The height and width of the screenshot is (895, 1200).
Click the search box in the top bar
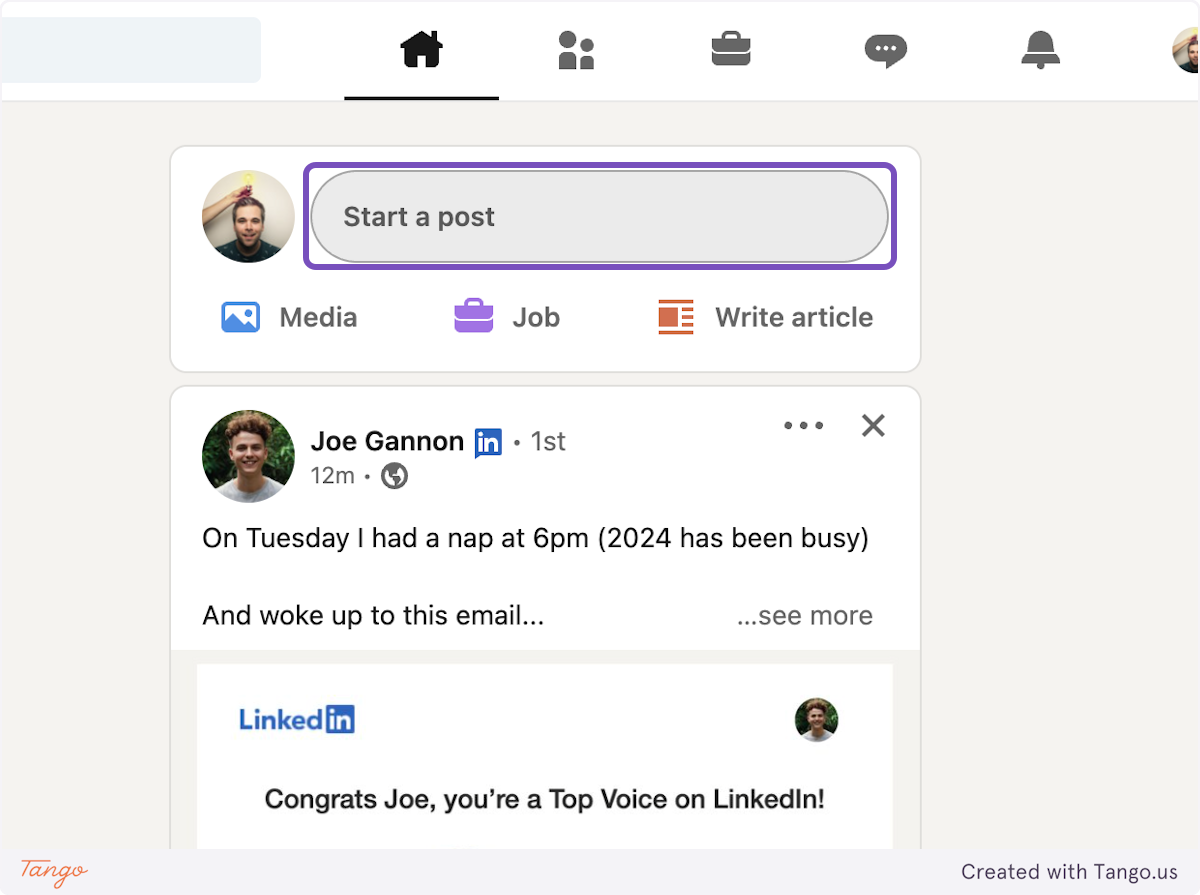click(x=130, y=50)
